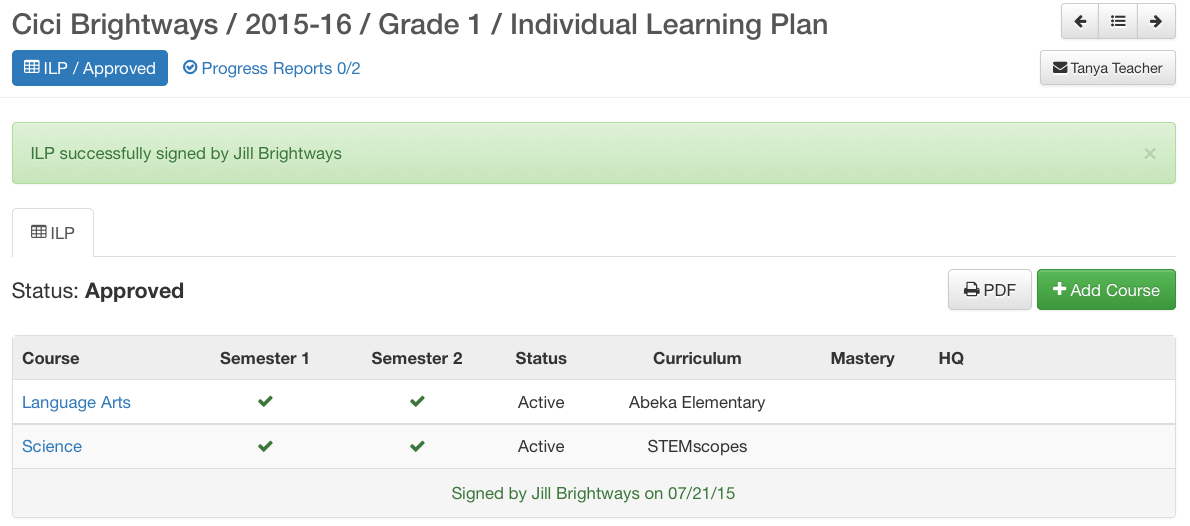Click the signed by Jill Brightways footer
This screenshot has height=526, width=1190.
pos(593,493)
